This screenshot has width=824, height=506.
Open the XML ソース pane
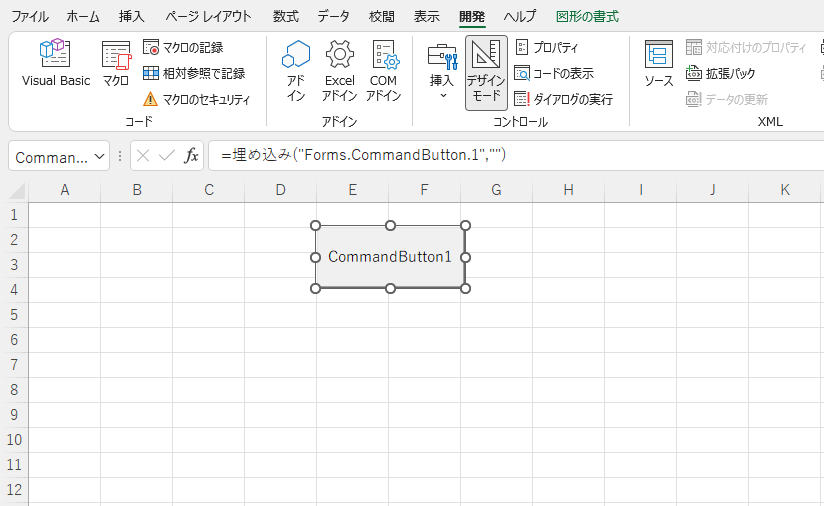659,64
